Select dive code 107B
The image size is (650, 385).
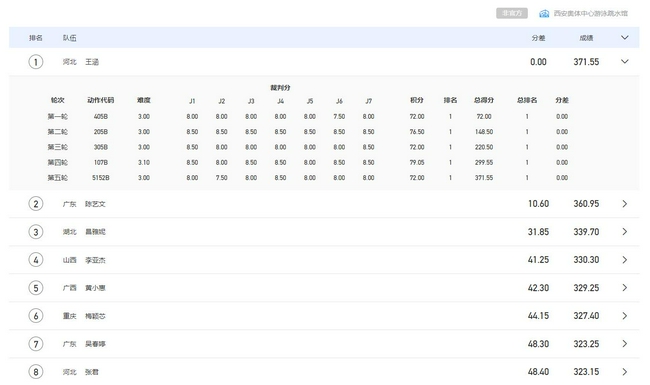coord(101,162)
